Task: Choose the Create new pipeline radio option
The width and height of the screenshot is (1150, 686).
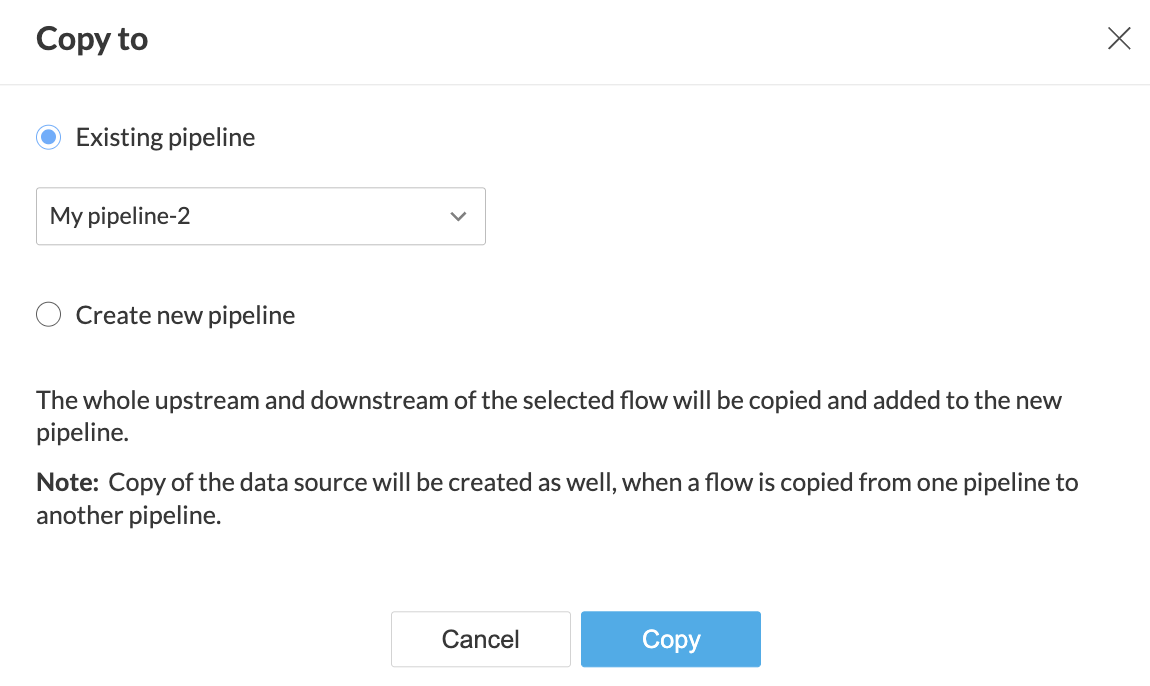Action: point(48,316)
